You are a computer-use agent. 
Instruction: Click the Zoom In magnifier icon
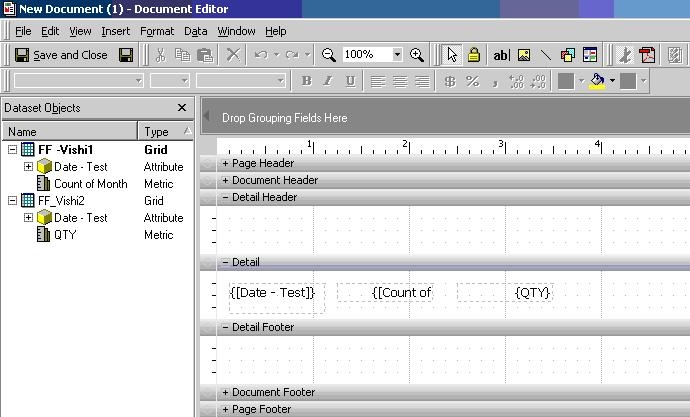pyautogui.click(x=416, y=55)
